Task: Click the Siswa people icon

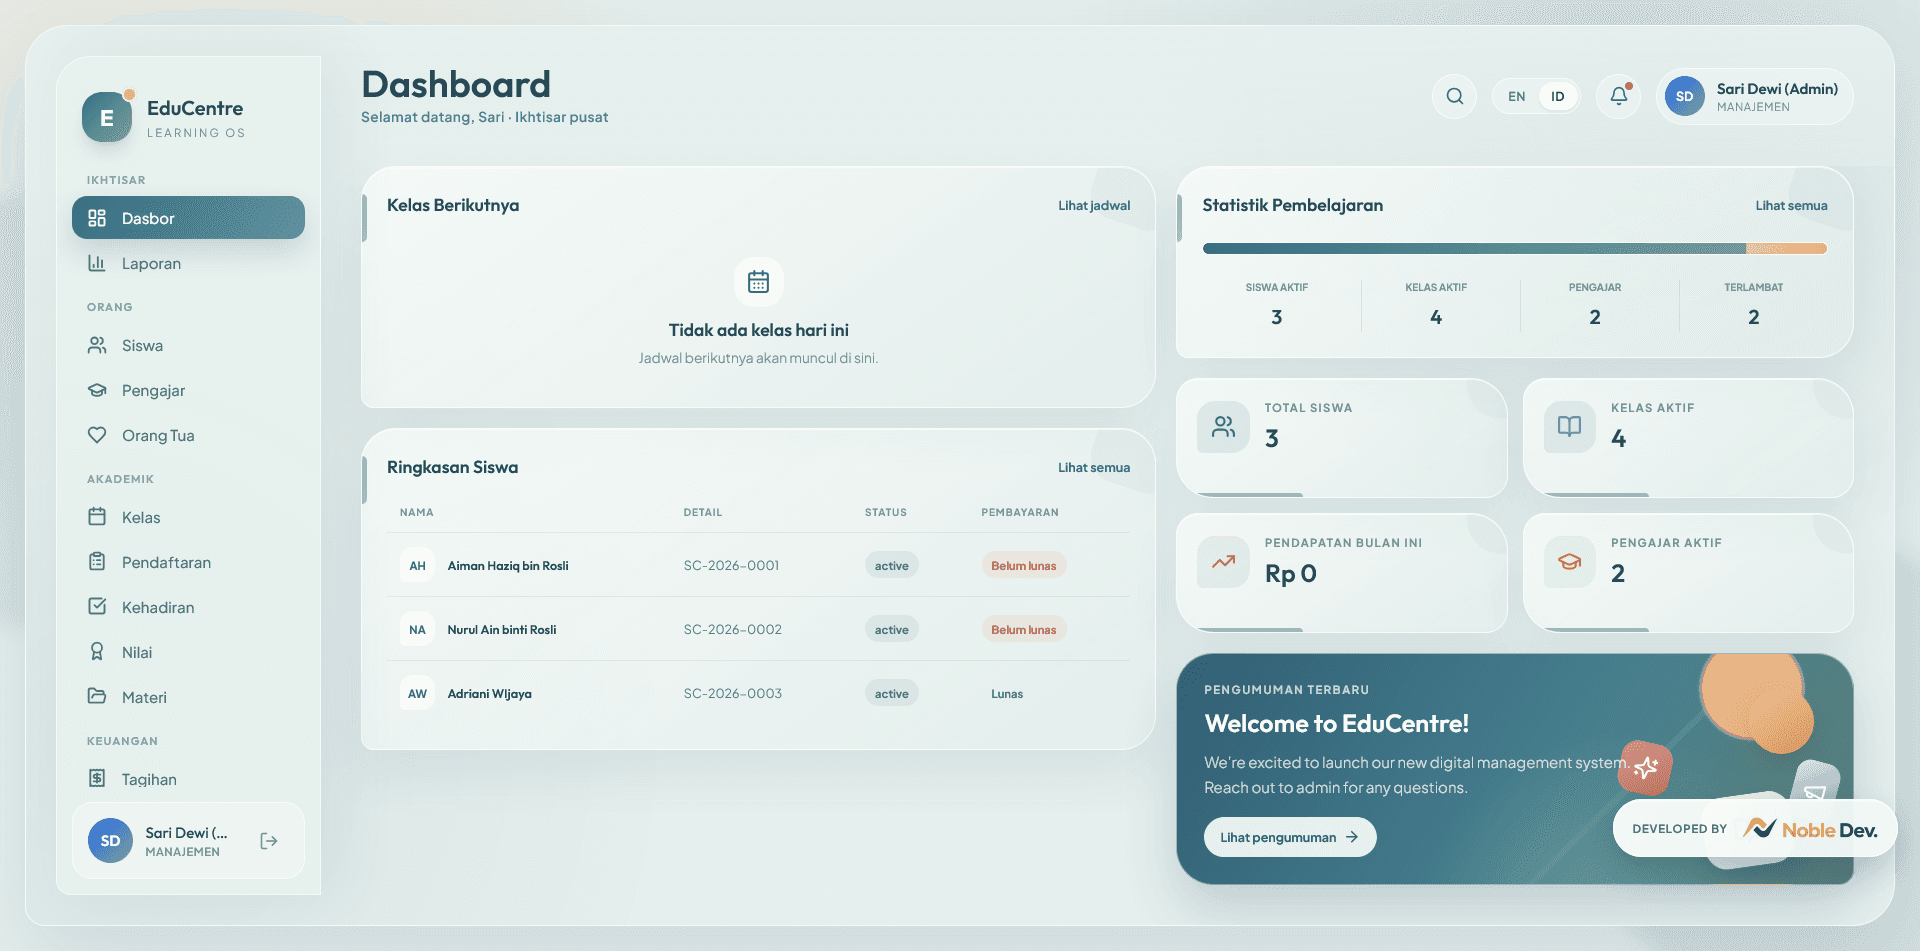Action: pos(97,345)
